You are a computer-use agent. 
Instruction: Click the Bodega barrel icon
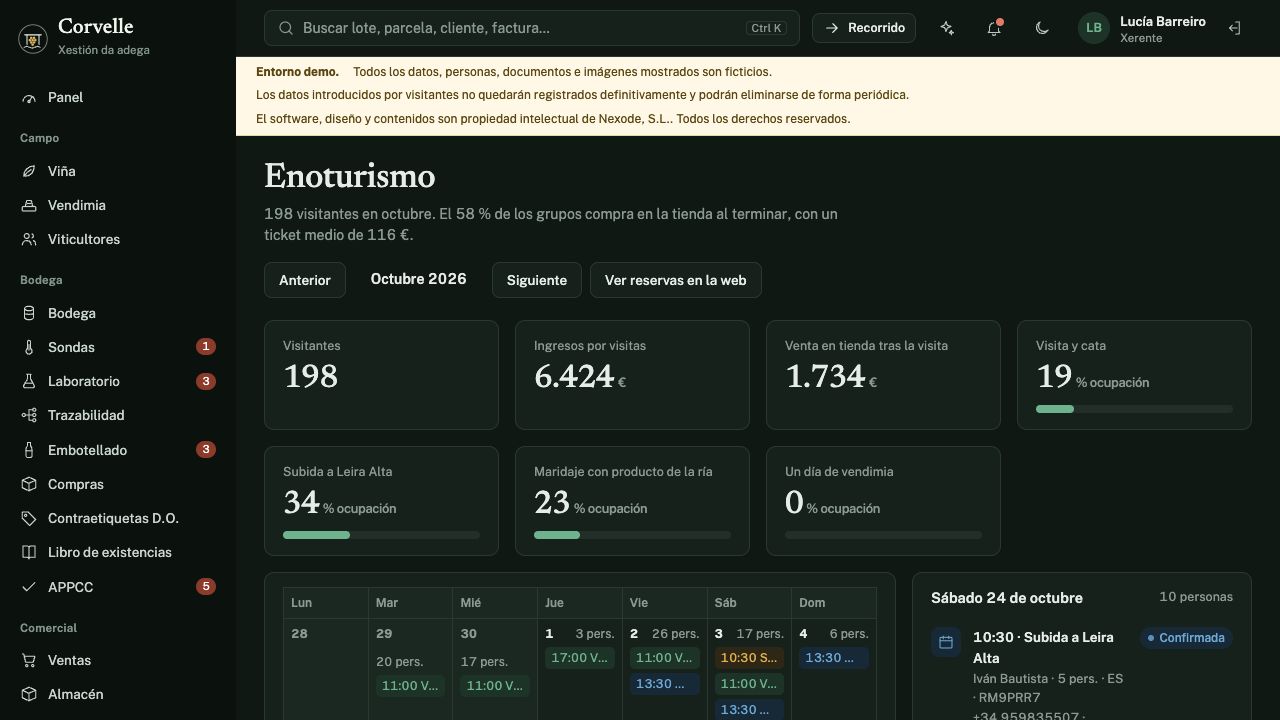pos(29,314)
